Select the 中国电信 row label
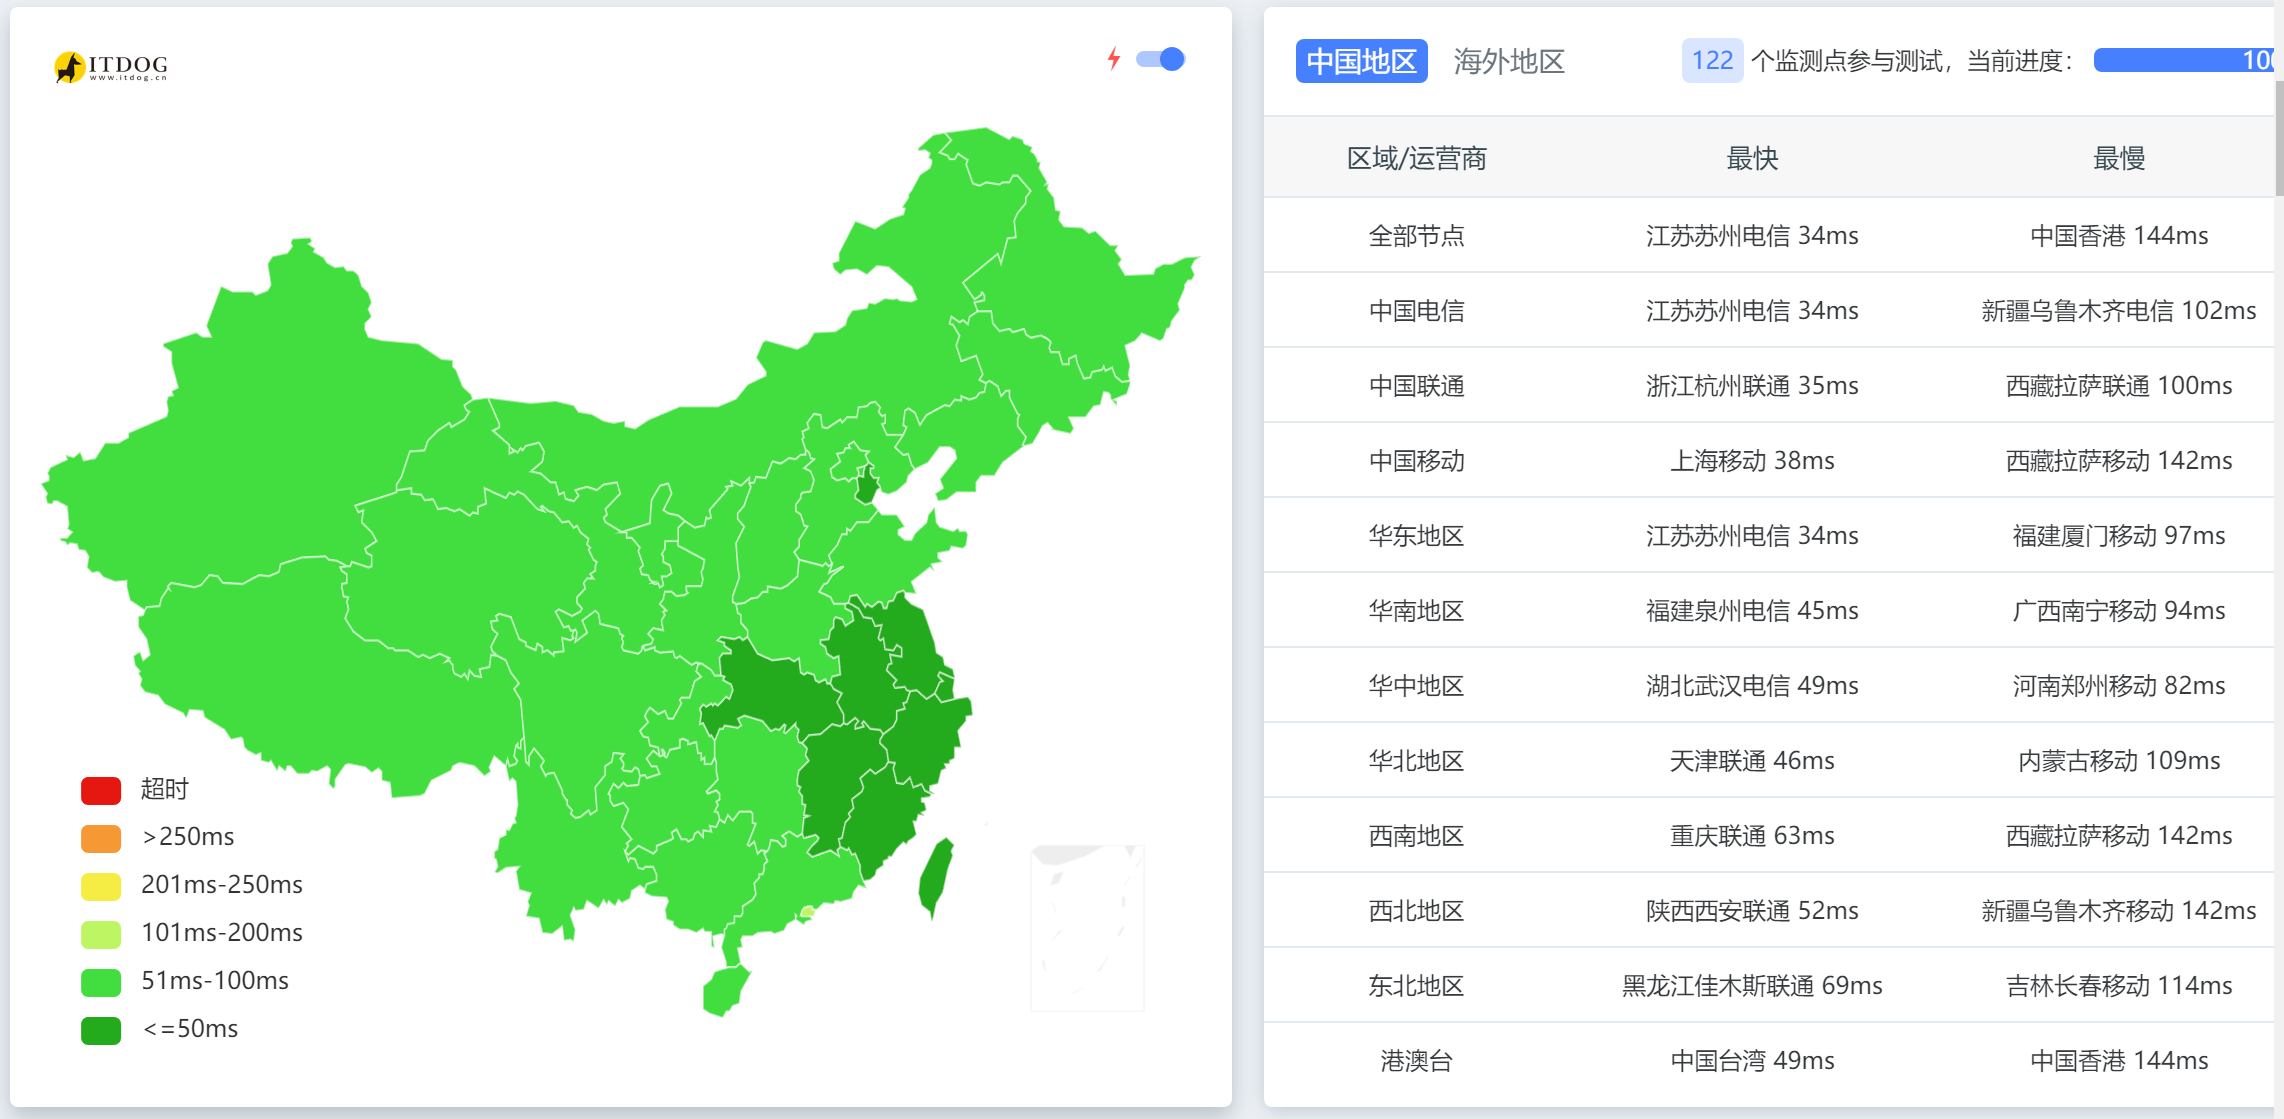This screenshot has height=1119, width=2284. click(x=1416, y=310)
